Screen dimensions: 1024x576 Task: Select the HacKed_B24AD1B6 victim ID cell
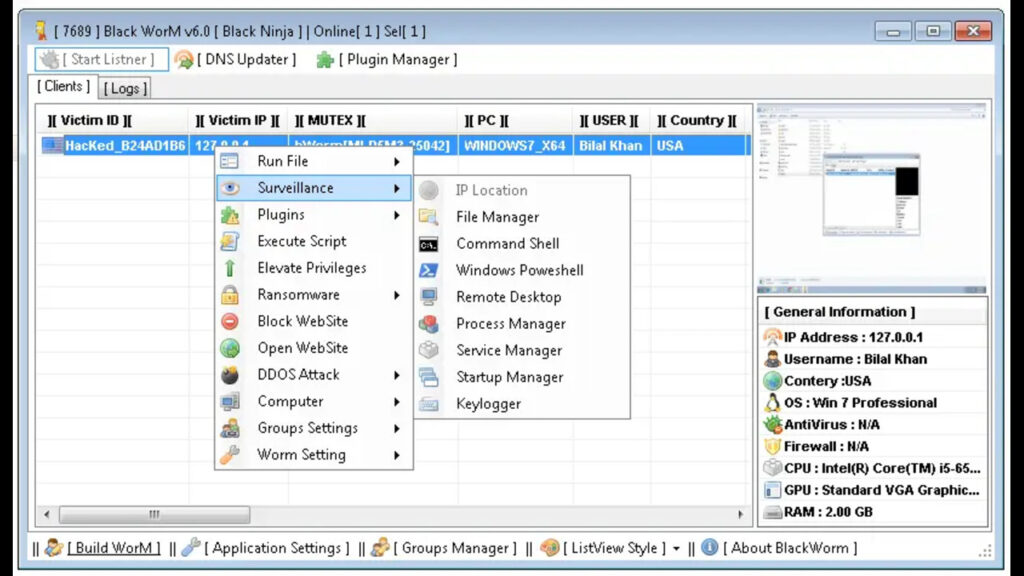coord(125,146)
